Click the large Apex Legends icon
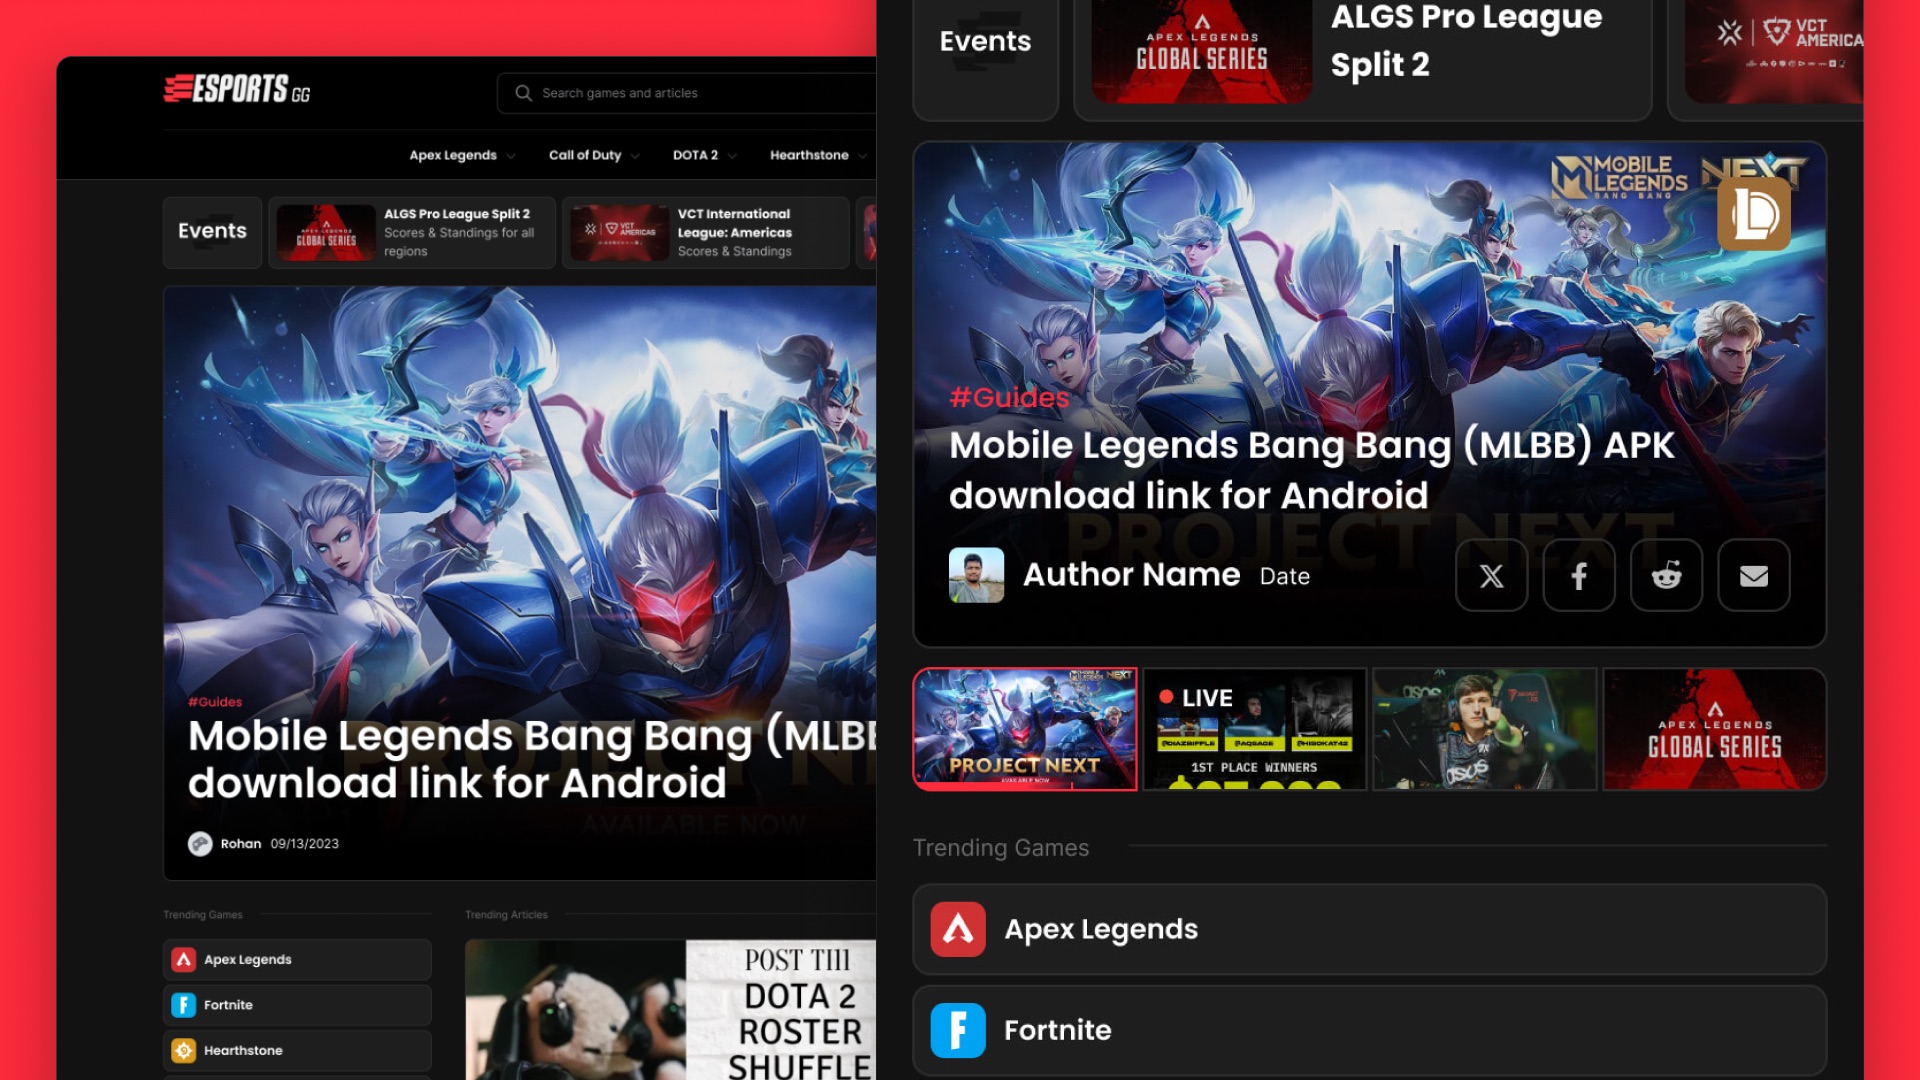The height and width of the screenshot is (1080, 1920). (x=958, y=930)
